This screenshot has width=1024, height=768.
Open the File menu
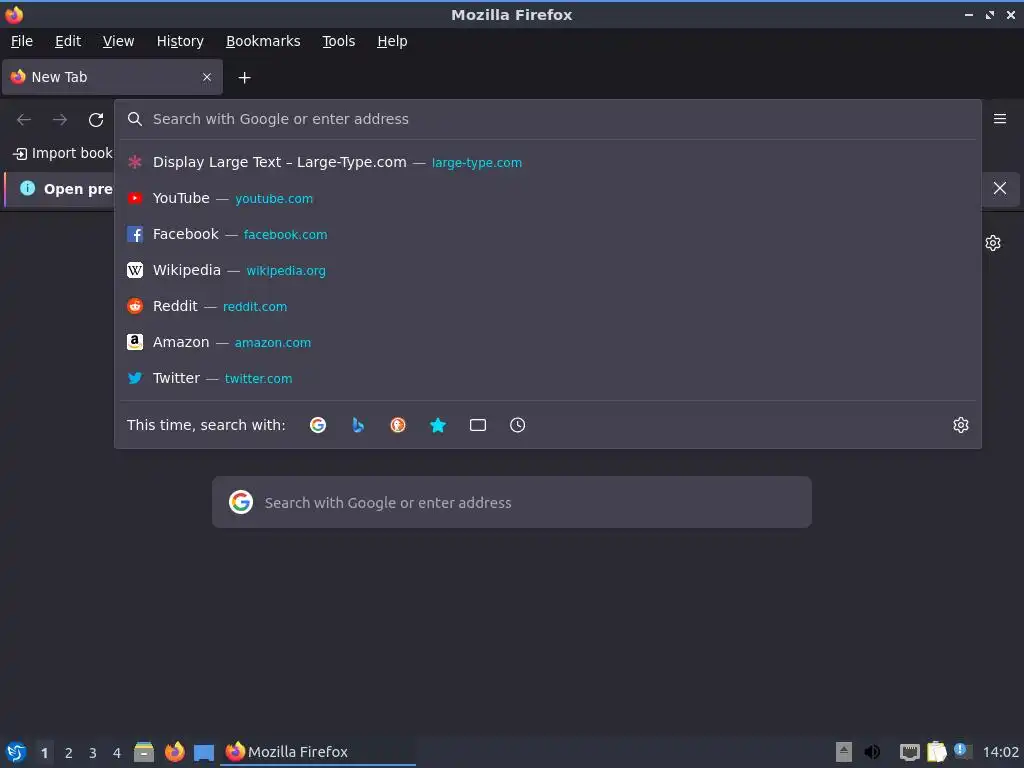point(22,41)
